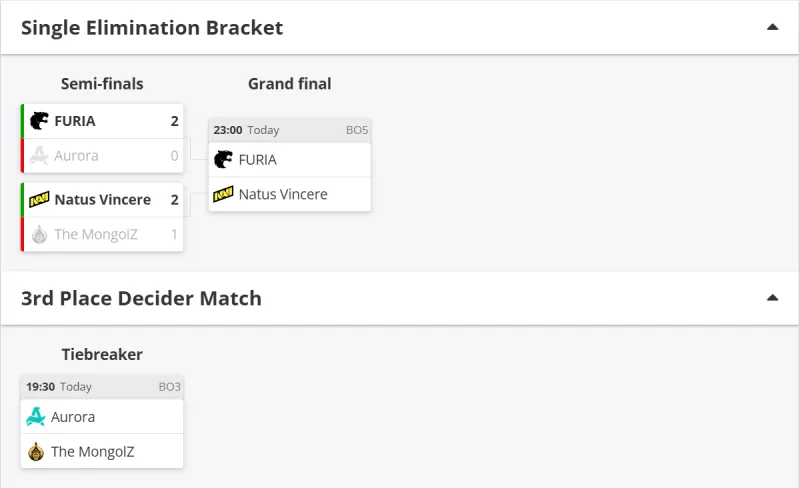Screen dimensions: 800x488
Task: Click teal Aurora logo in Tiebreaker match
Action: 36,417
